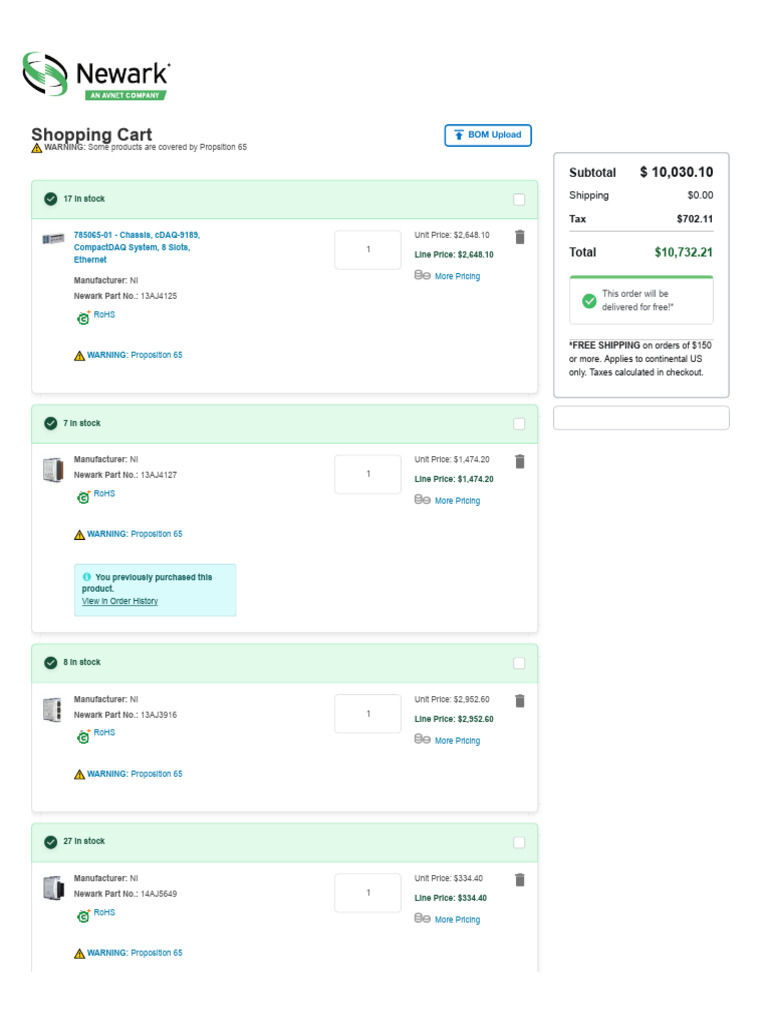Remove item 13AJ4127 with trash icon
This screenshot has height=1024, width=768.
pos(520,462)
